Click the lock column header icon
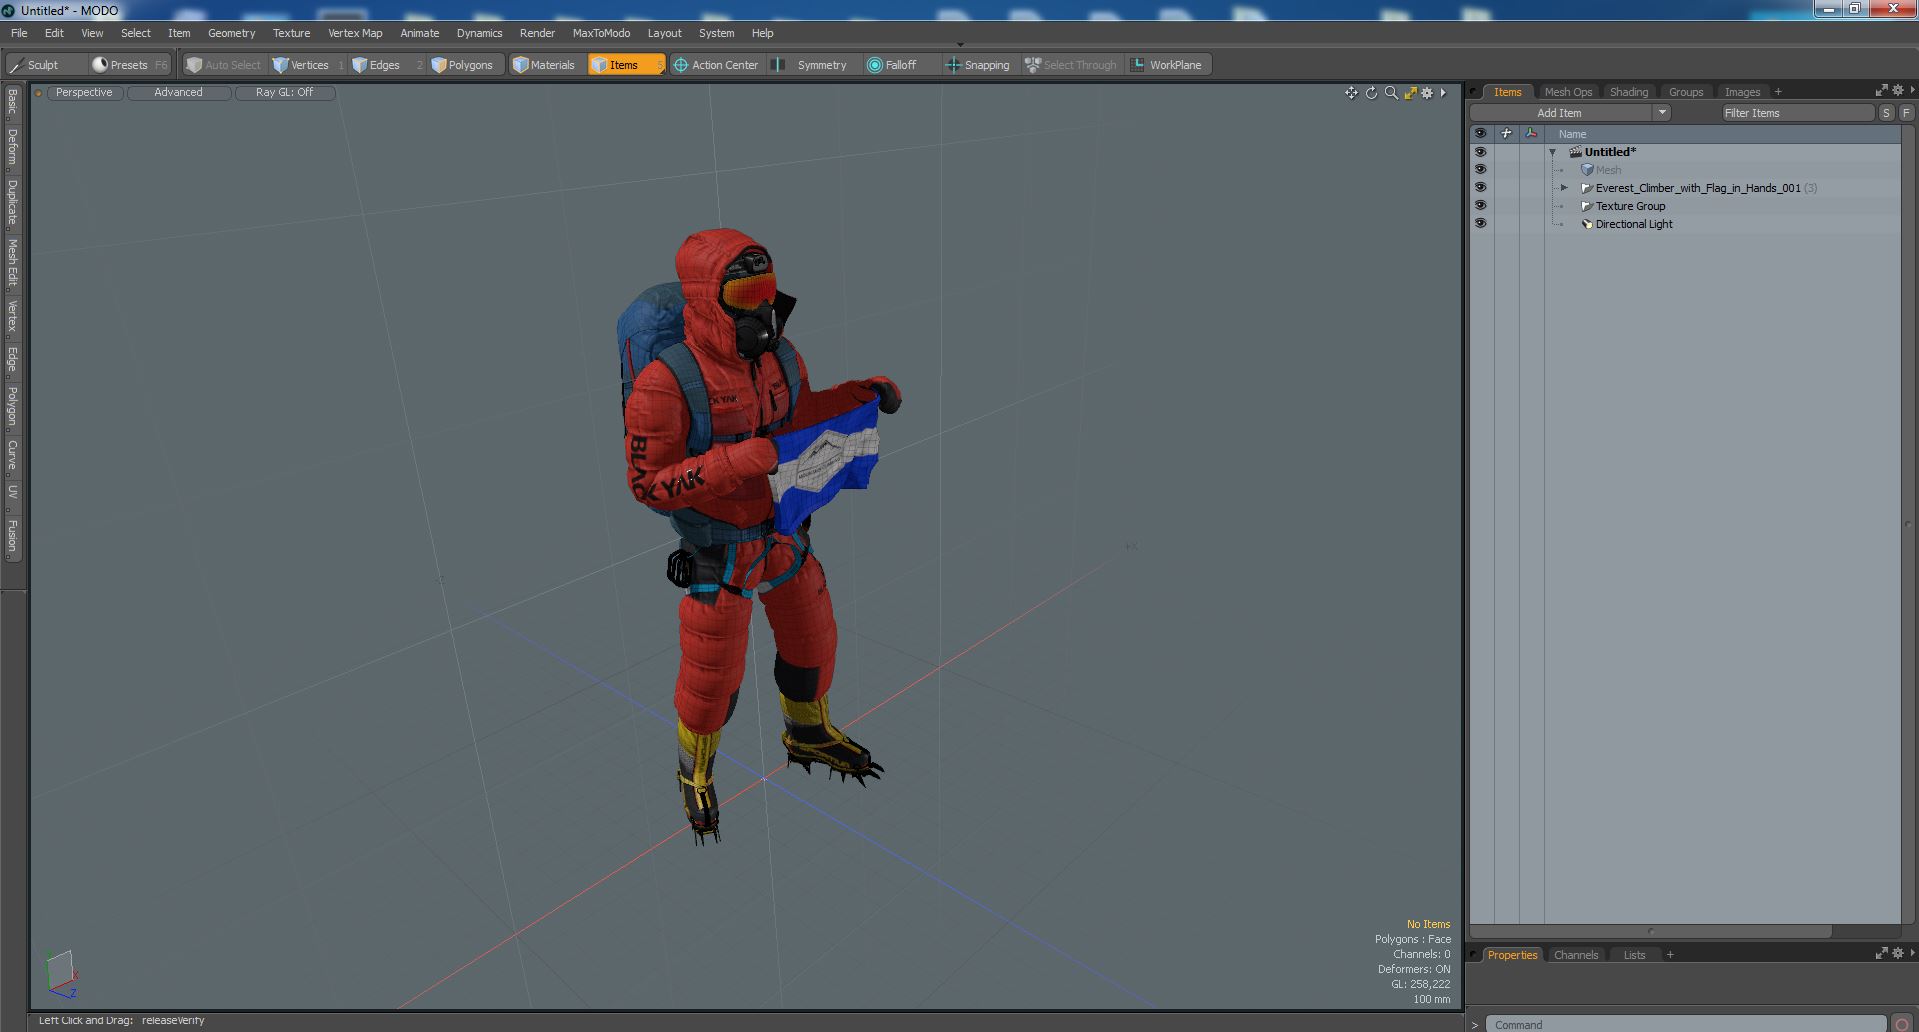The height and width of the screenshot is (1032, 1919). pyautogui.click(x=1506, y=133)
